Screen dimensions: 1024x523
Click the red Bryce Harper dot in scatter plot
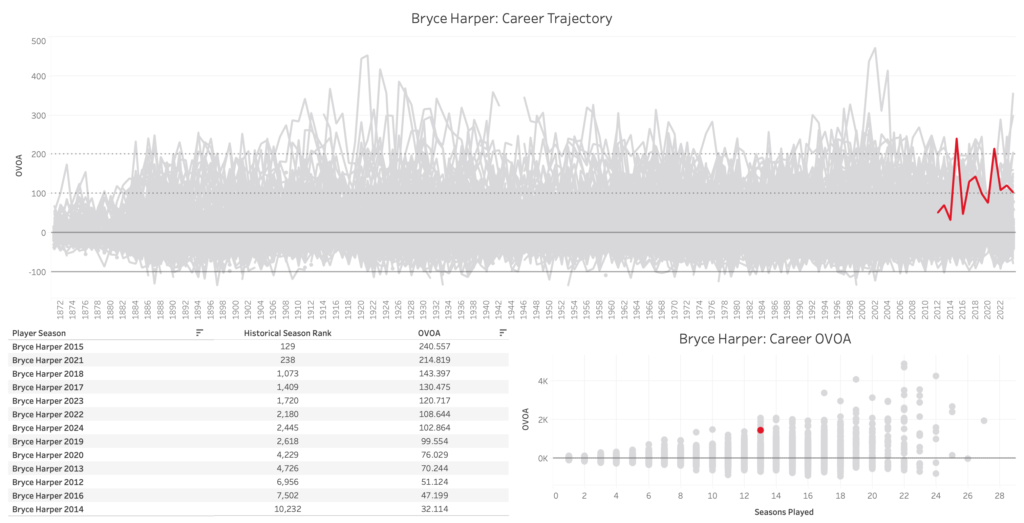760,430
